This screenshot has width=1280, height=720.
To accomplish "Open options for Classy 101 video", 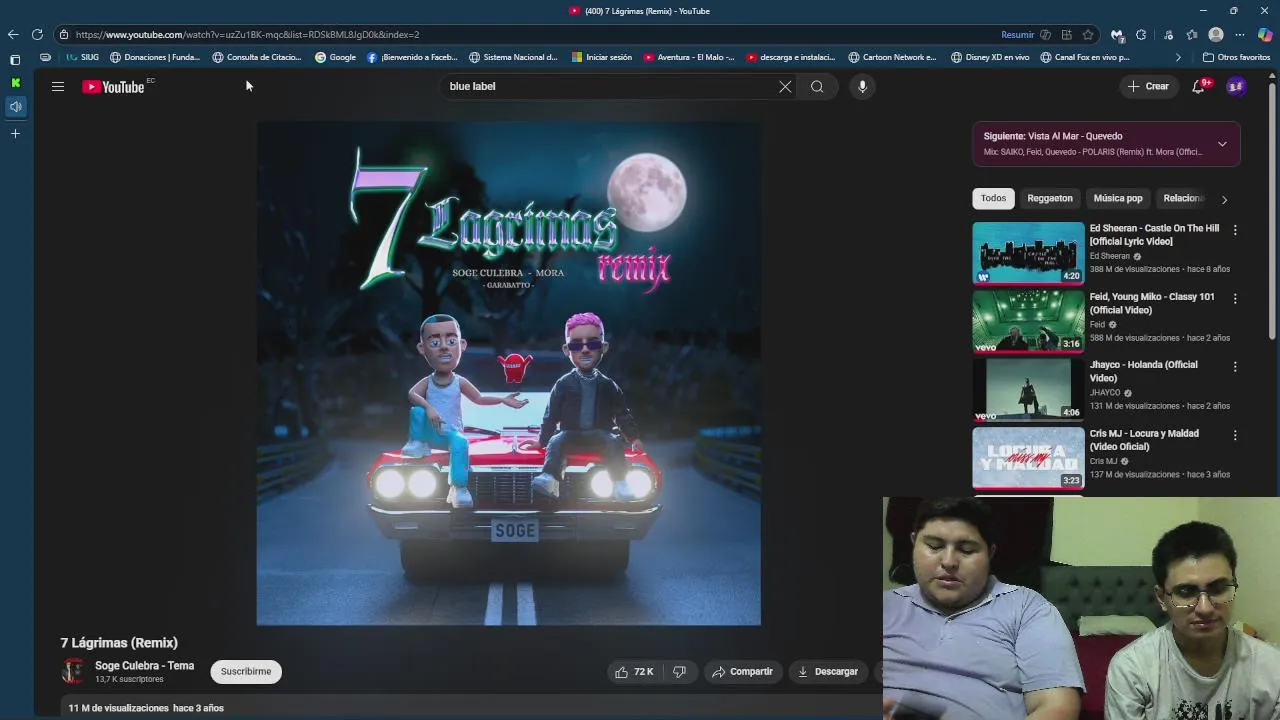I will [1235, 298].
